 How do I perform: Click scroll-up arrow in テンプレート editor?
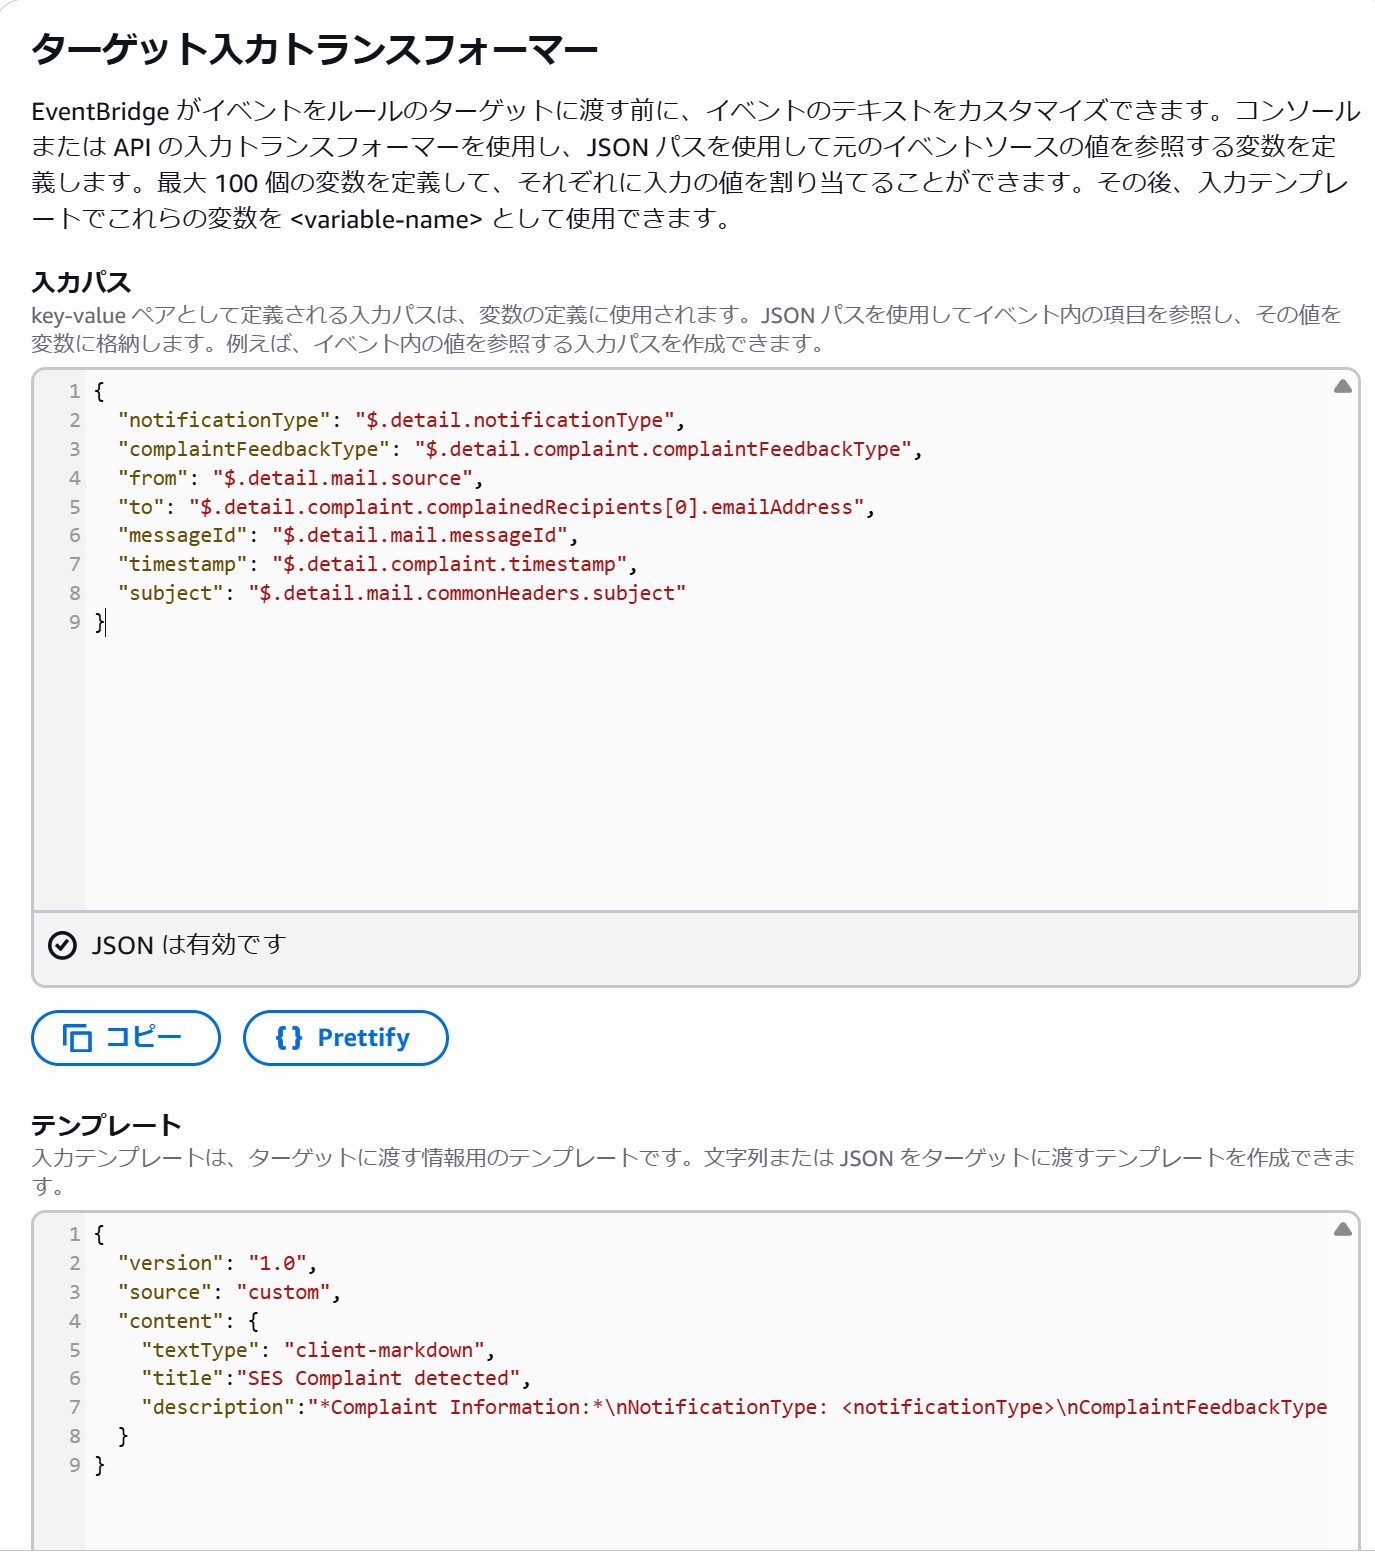click(1342, 1230)
